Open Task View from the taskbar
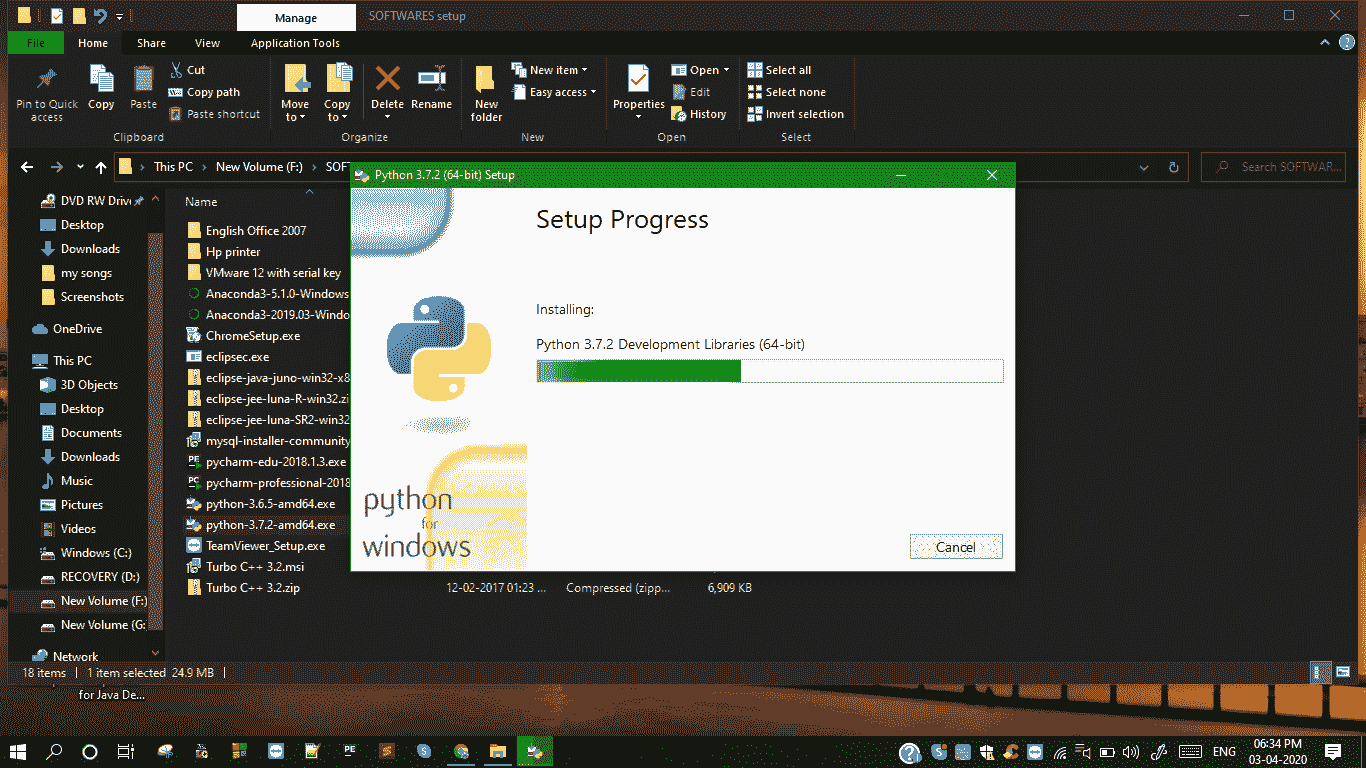Screen dimensions: 1366x768 click(125, 751)
